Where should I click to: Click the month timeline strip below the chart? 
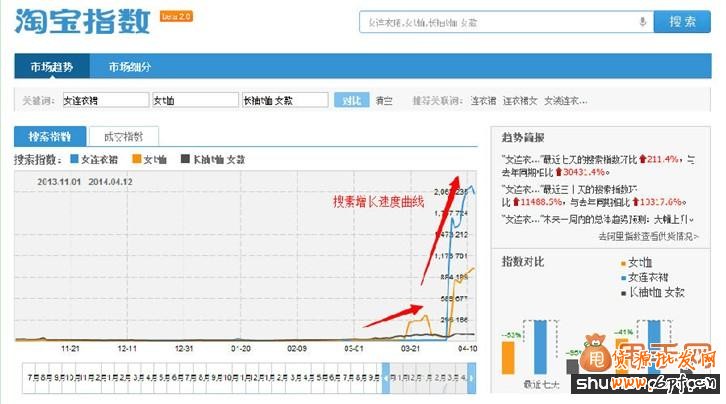pyautogui.click(x=249, y=378)
